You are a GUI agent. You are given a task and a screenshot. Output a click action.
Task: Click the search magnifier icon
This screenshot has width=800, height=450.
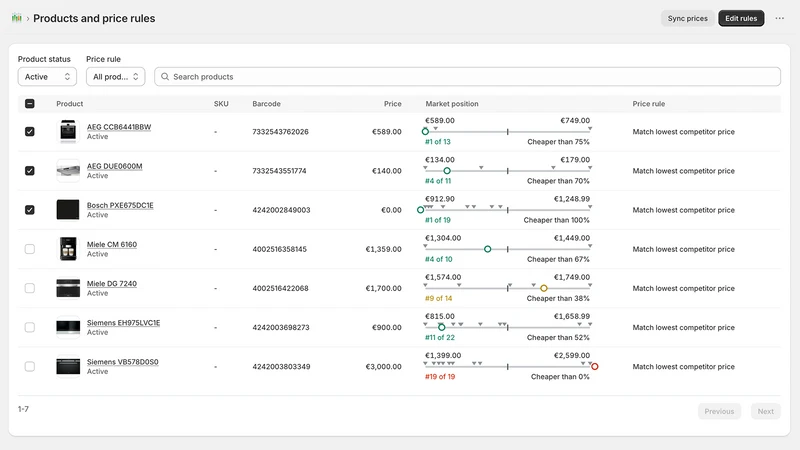pos(165,77)
